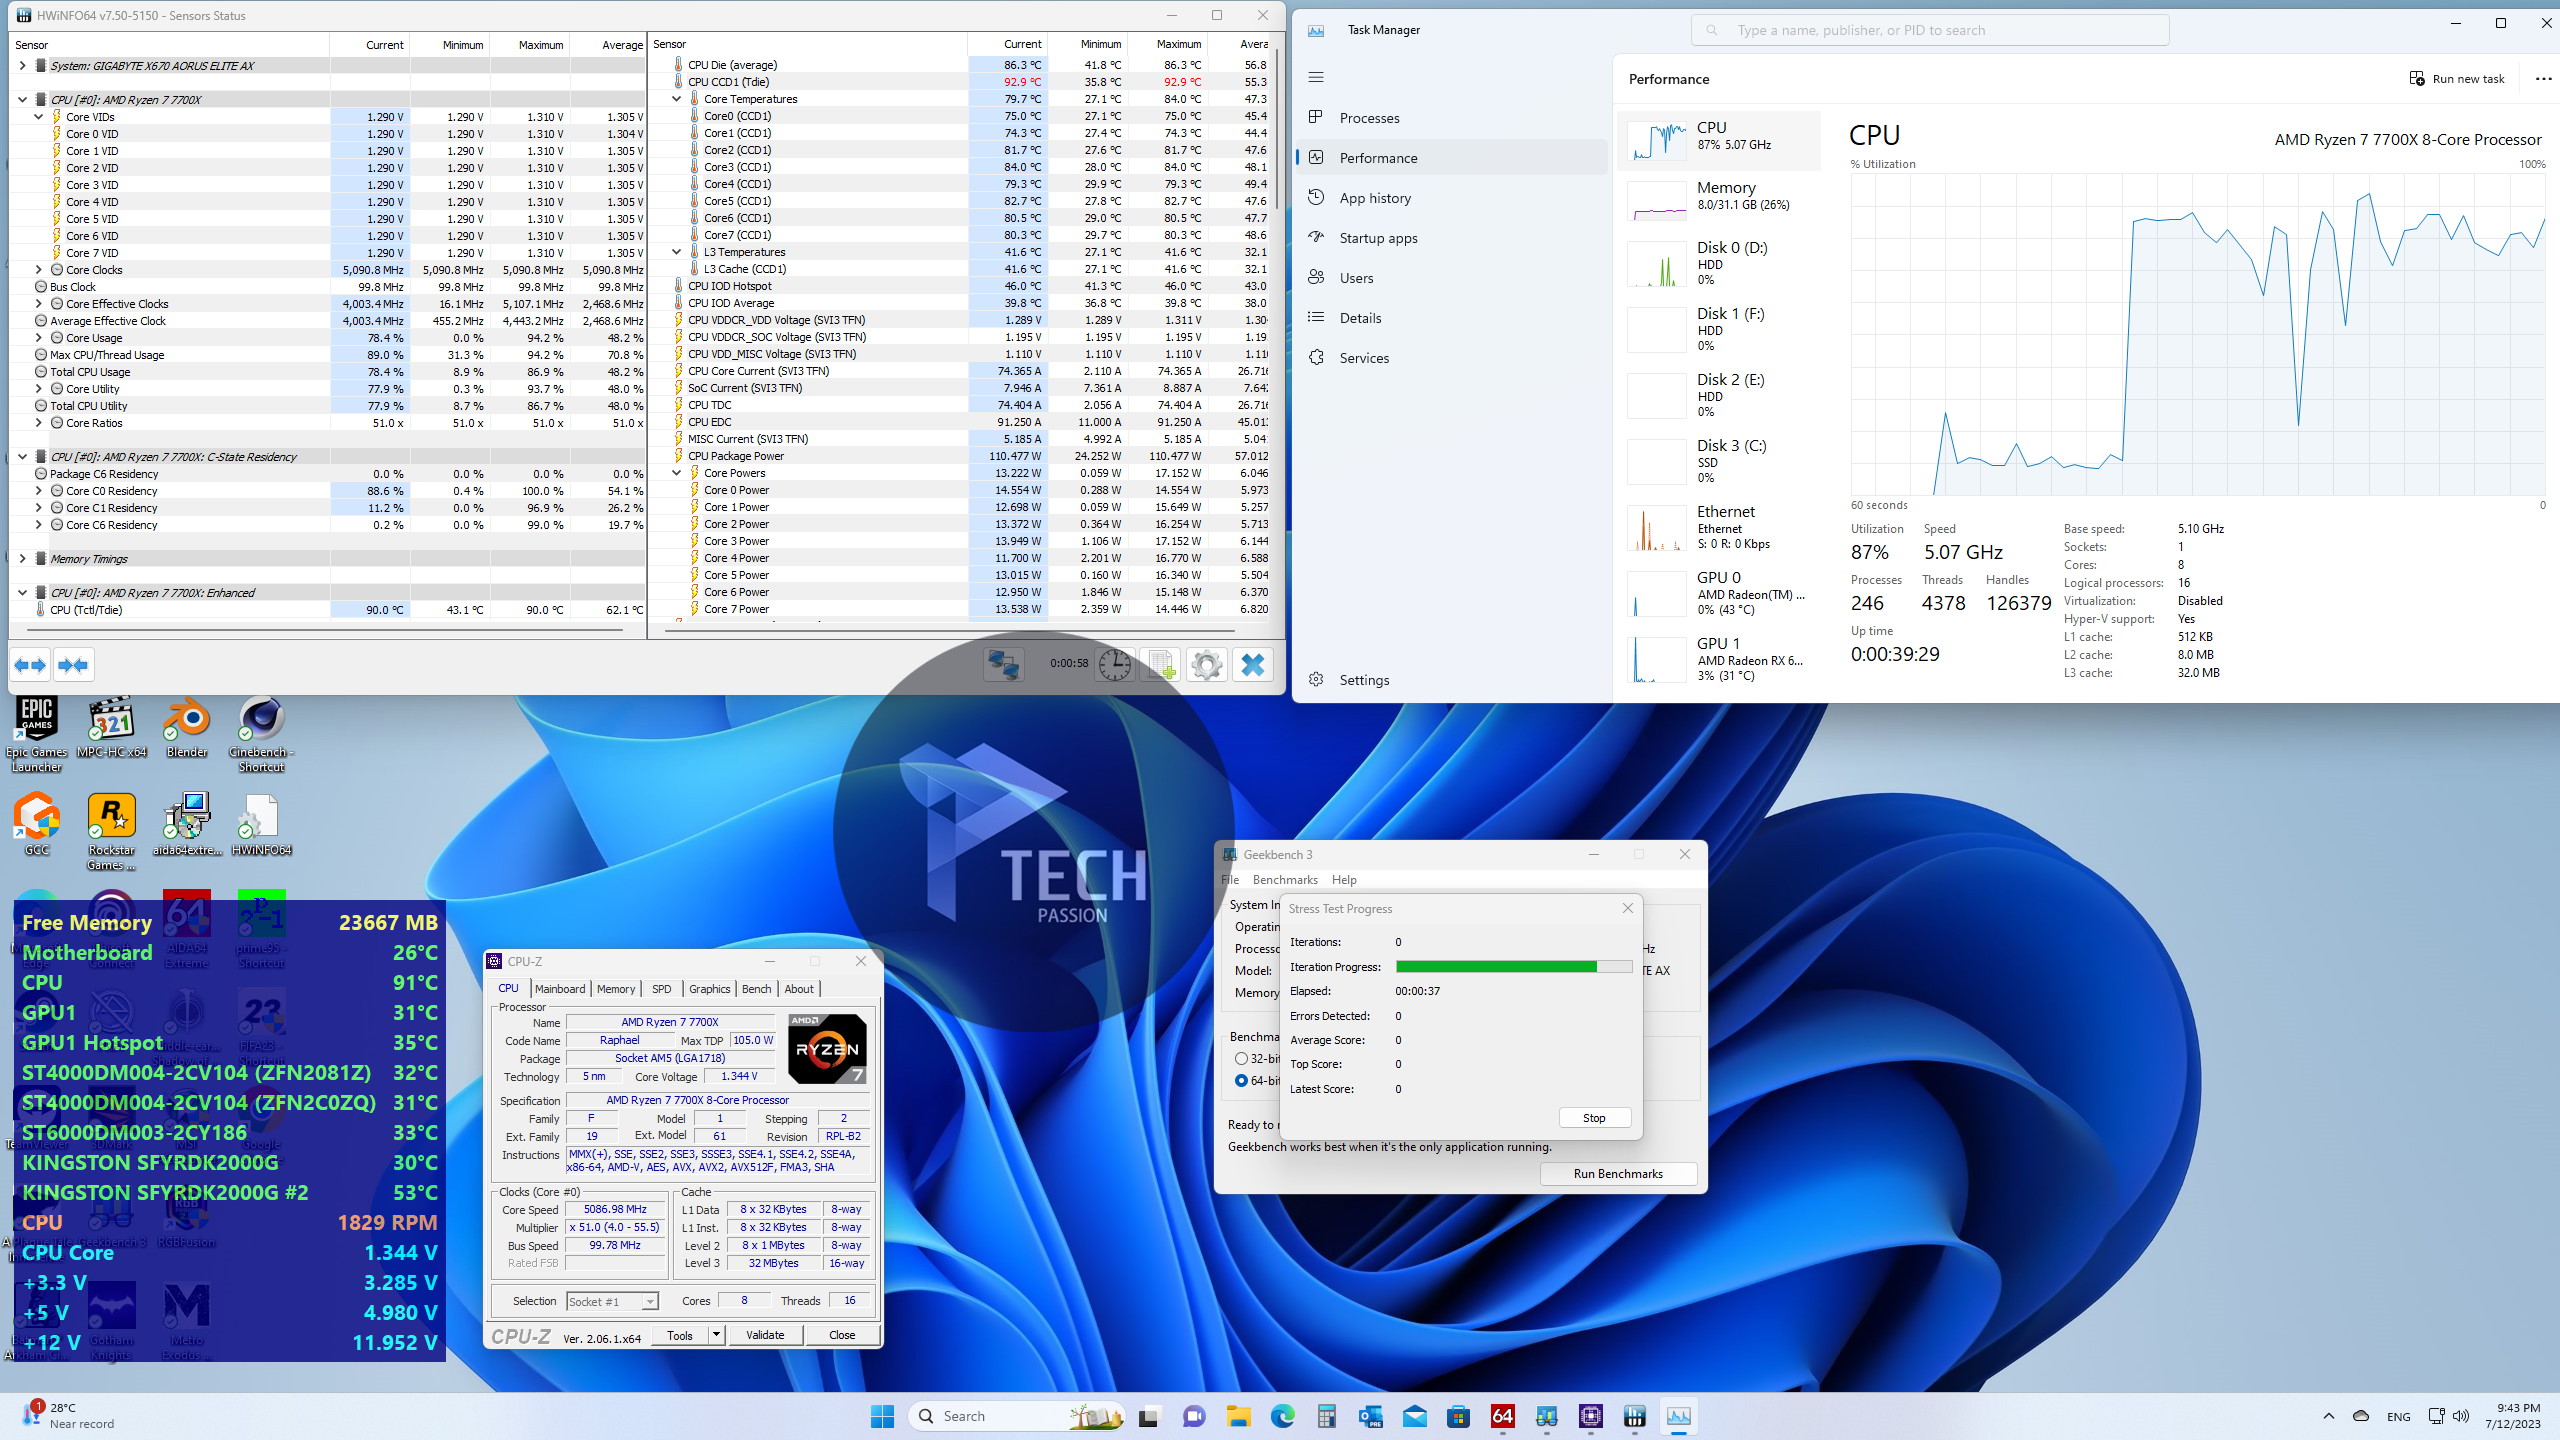The width and height of the screenshot is (2560, 1440).
Task: Open CPU-Z Tools dropdown arrow
Action: pos(716,1335)
